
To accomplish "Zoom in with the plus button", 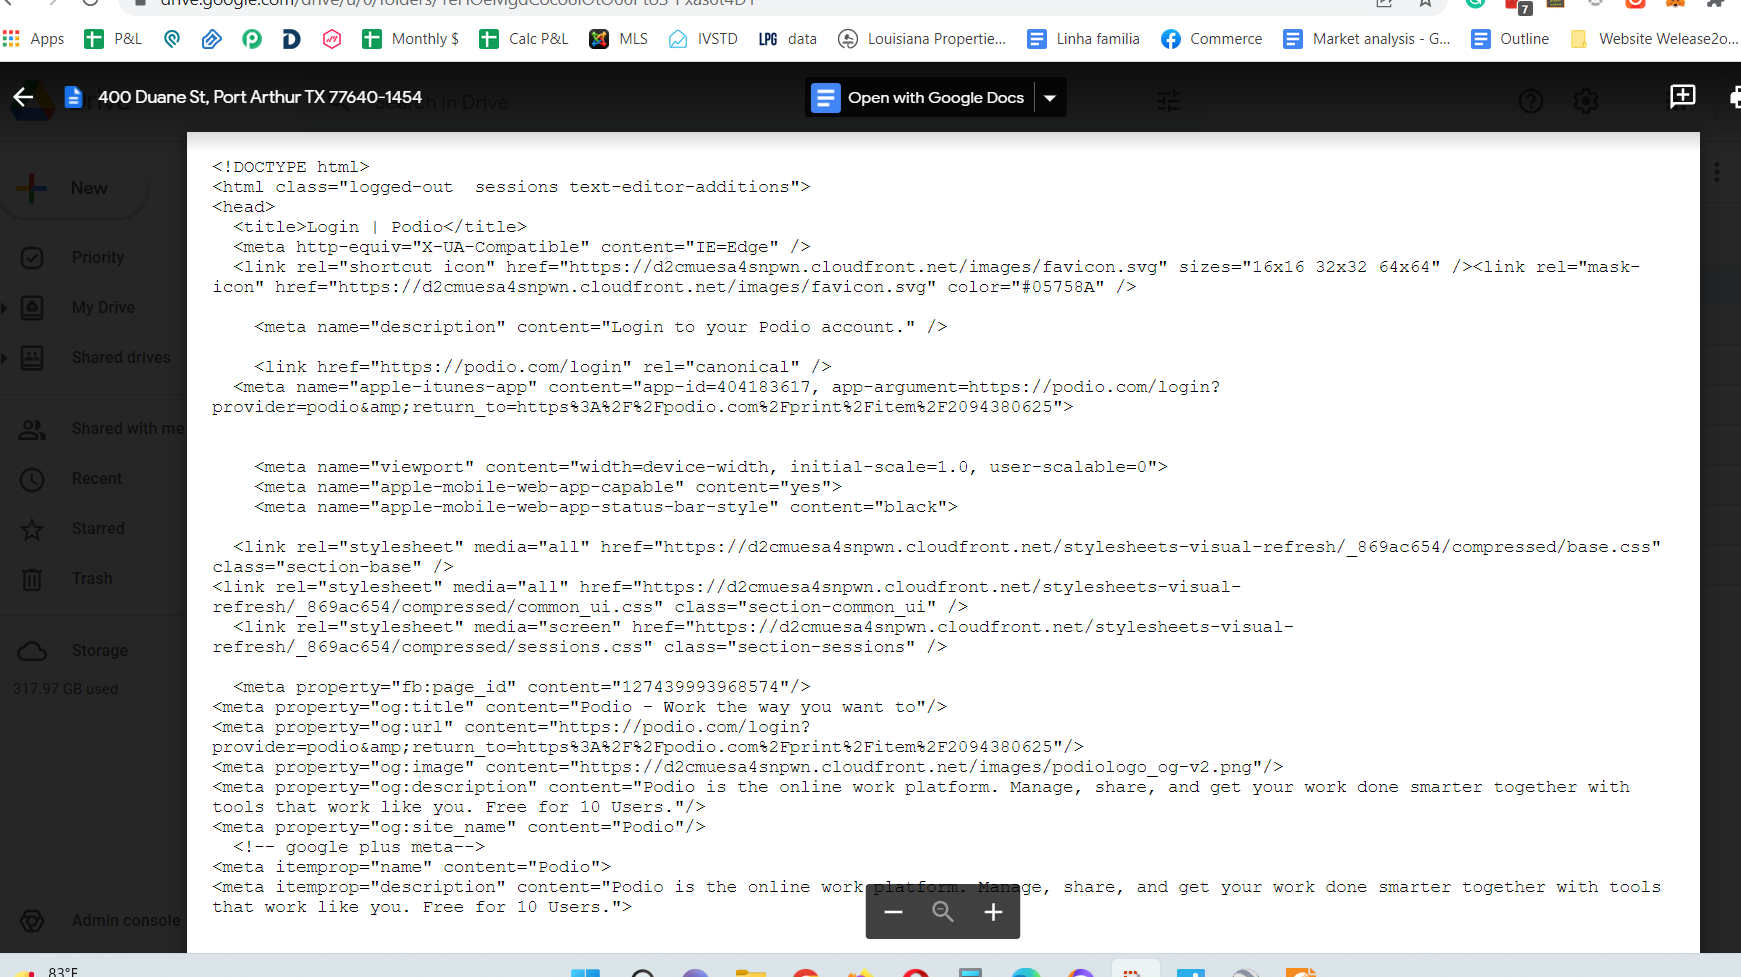I will point(993,912).
